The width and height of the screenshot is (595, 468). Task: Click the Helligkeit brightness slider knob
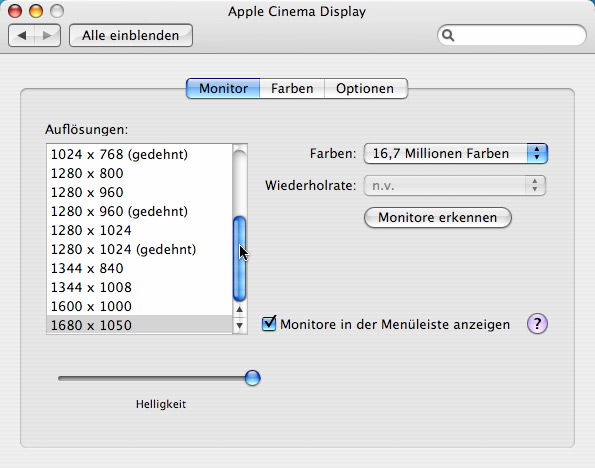252,378
